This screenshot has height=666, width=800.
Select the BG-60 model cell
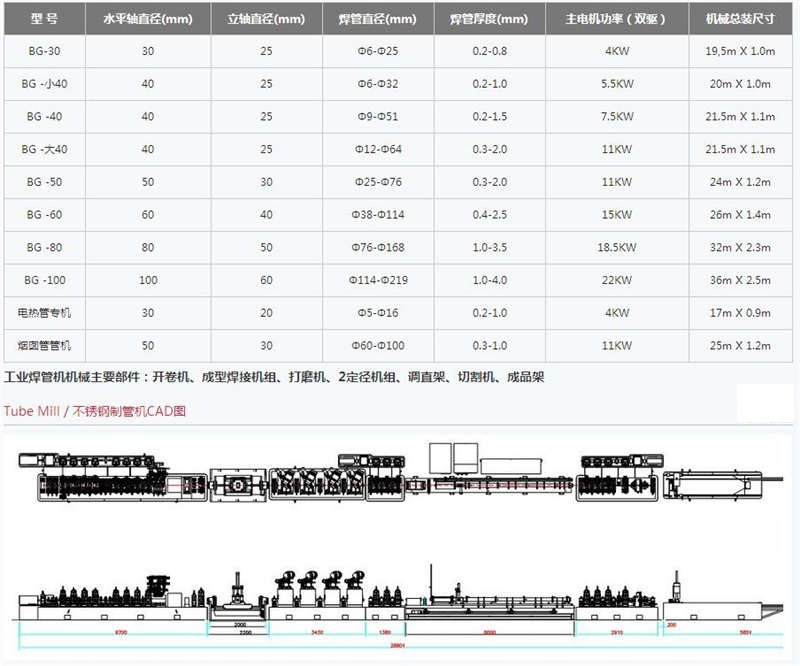point(44,215)
